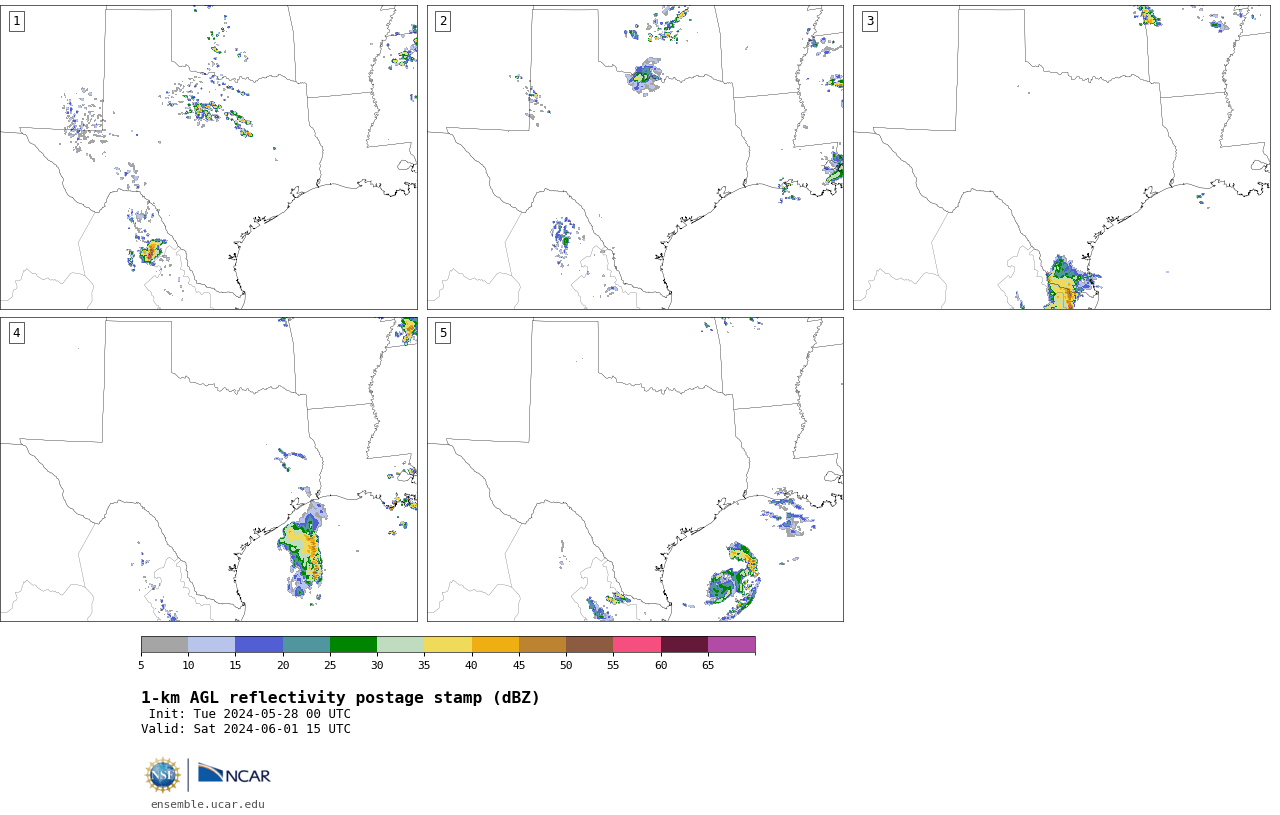The width and height of the screenshot is (1280, 815).
Task: Click the purple 65+ dBZ swatch
Action: point(732,644)
